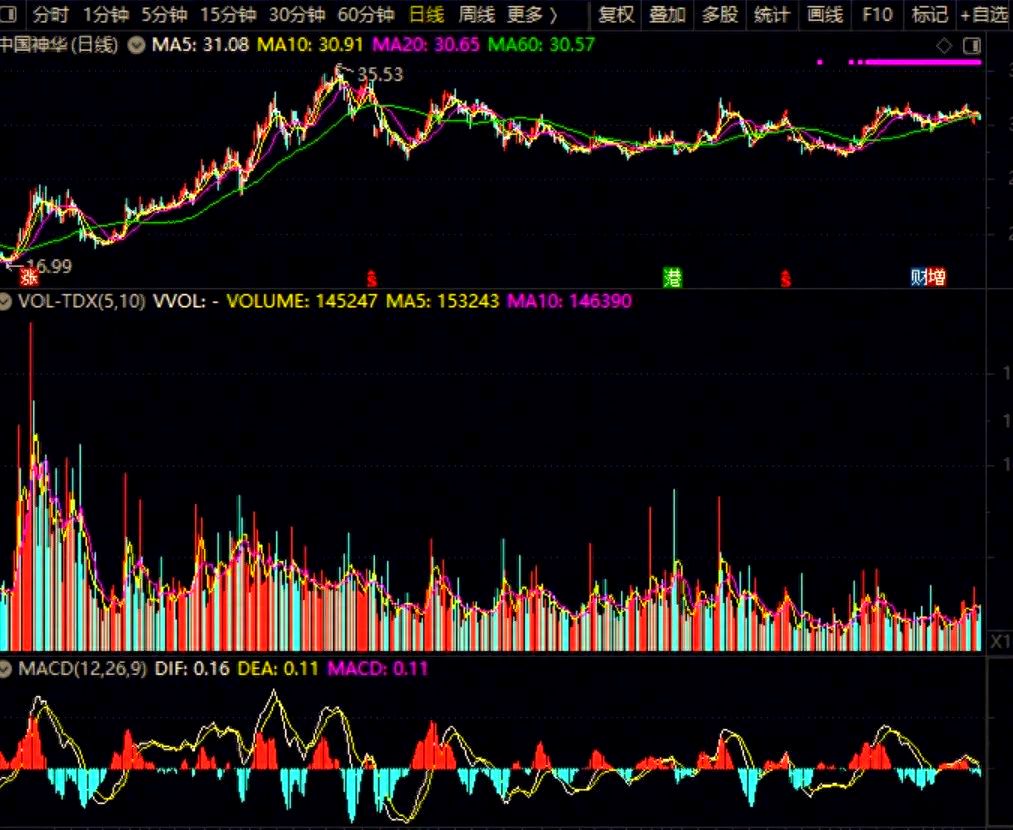1013x830 pixels.
Task: Click the long magenta signal bar at top right
Action: 923,63
